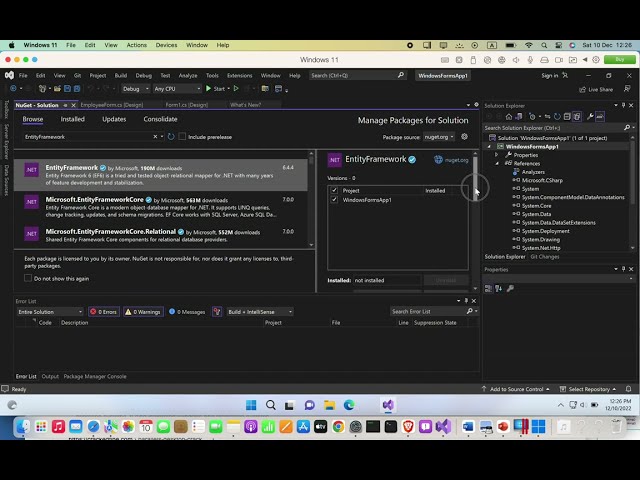Click Pending Changes Filter clock icon
The image size is (640, 480).
(x=532, y=117)
